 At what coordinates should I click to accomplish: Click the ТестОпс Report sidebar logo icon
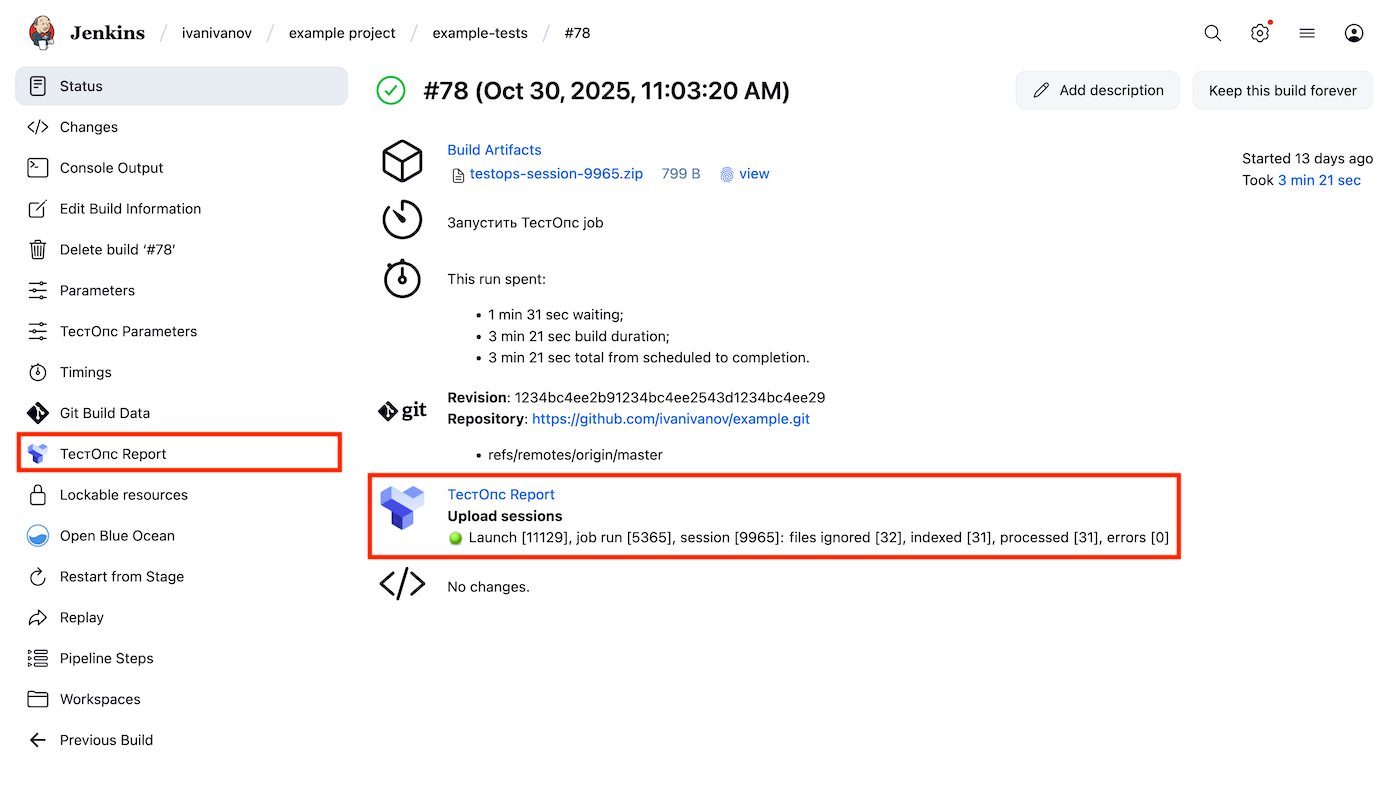coord(38,454)
